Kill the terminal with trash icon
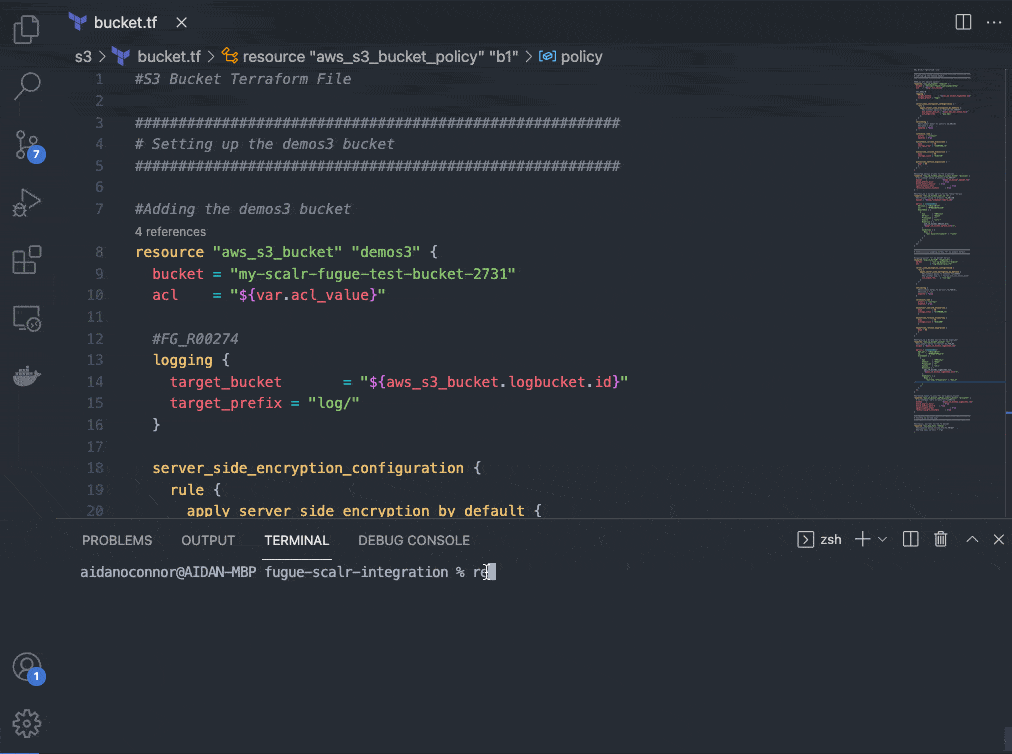Screen dimensions: 1012x754 (940, 539)
